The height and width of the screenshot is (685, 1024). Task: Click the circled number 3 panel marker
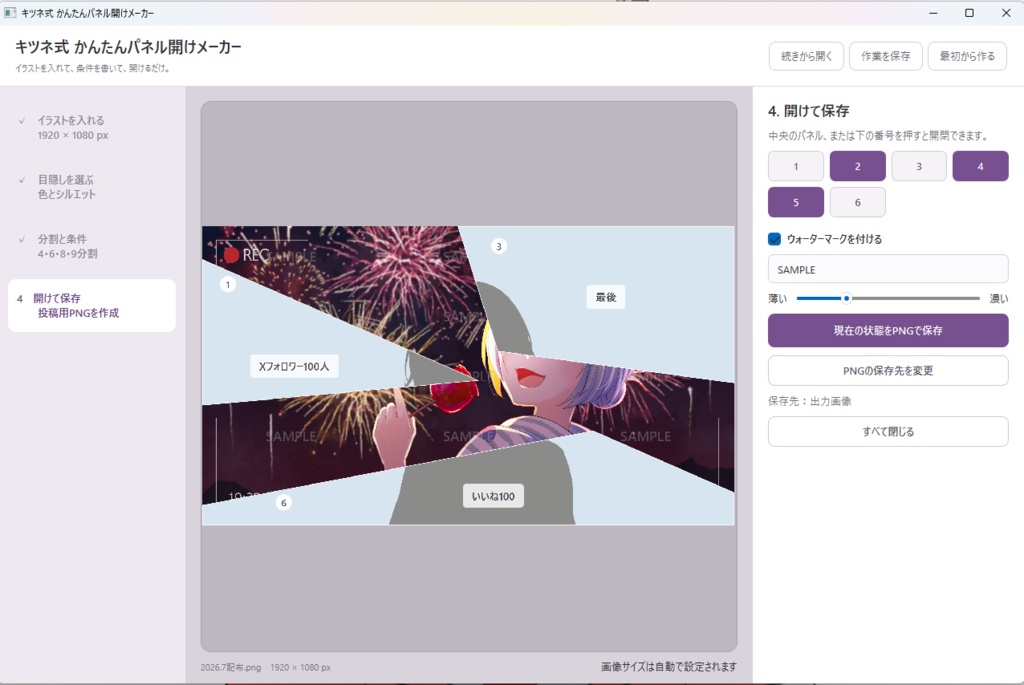(499, 246)
